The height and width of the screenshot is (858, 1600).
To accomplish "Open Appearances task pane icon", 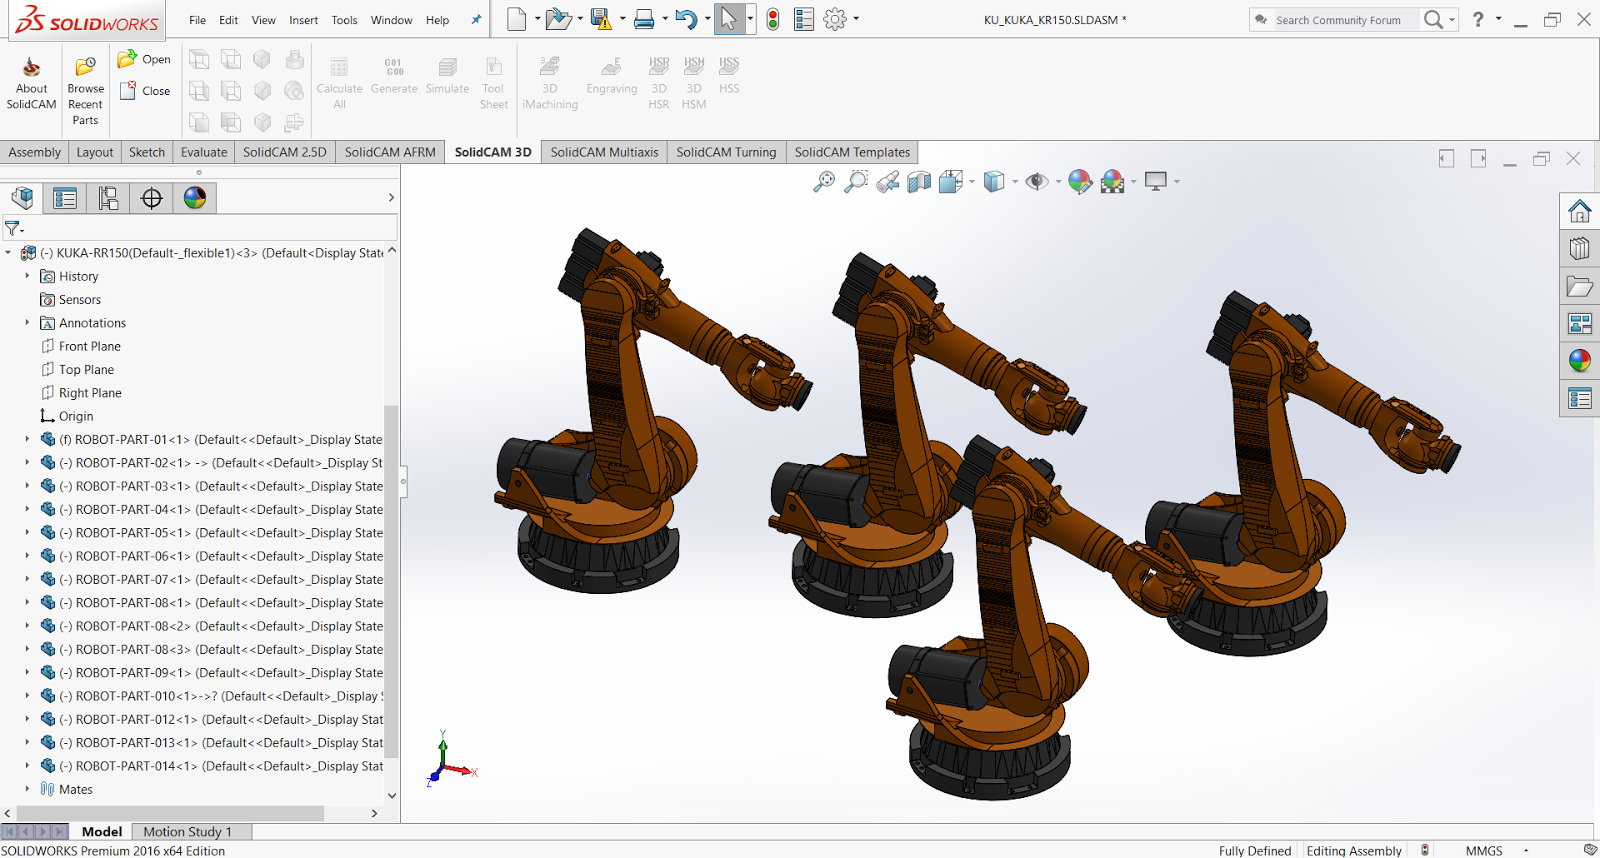I will [1580, 361].
